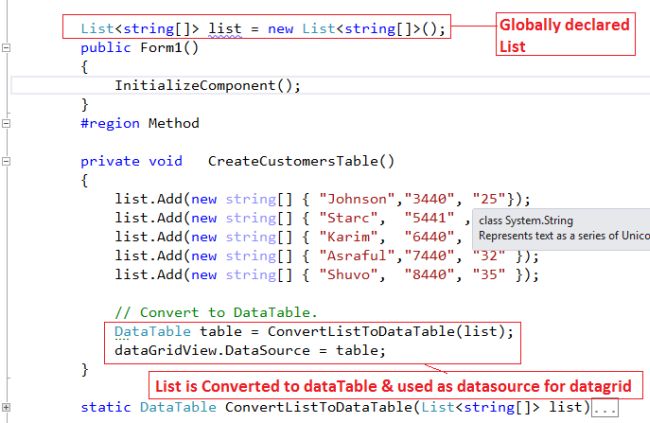This screenshot has height=423, width=650.
Task: Click the "25" string value
Action: coord(489,199)
